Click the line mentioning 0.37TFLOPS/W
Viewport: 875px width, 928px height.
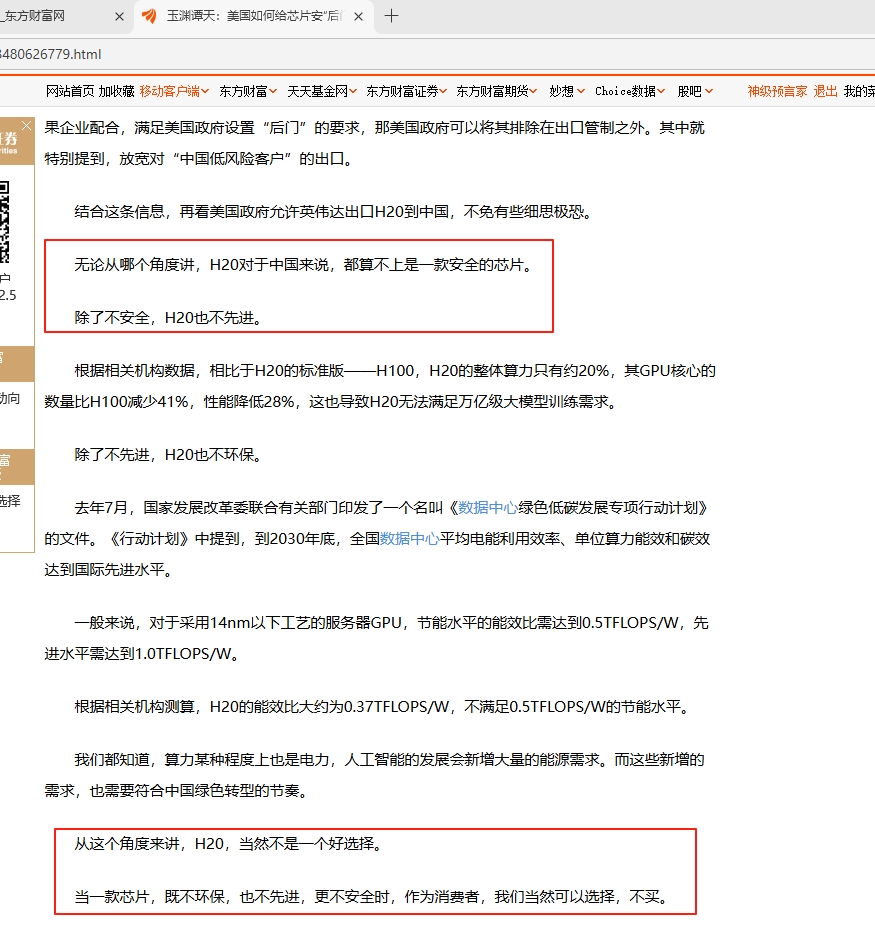[382, 707]
